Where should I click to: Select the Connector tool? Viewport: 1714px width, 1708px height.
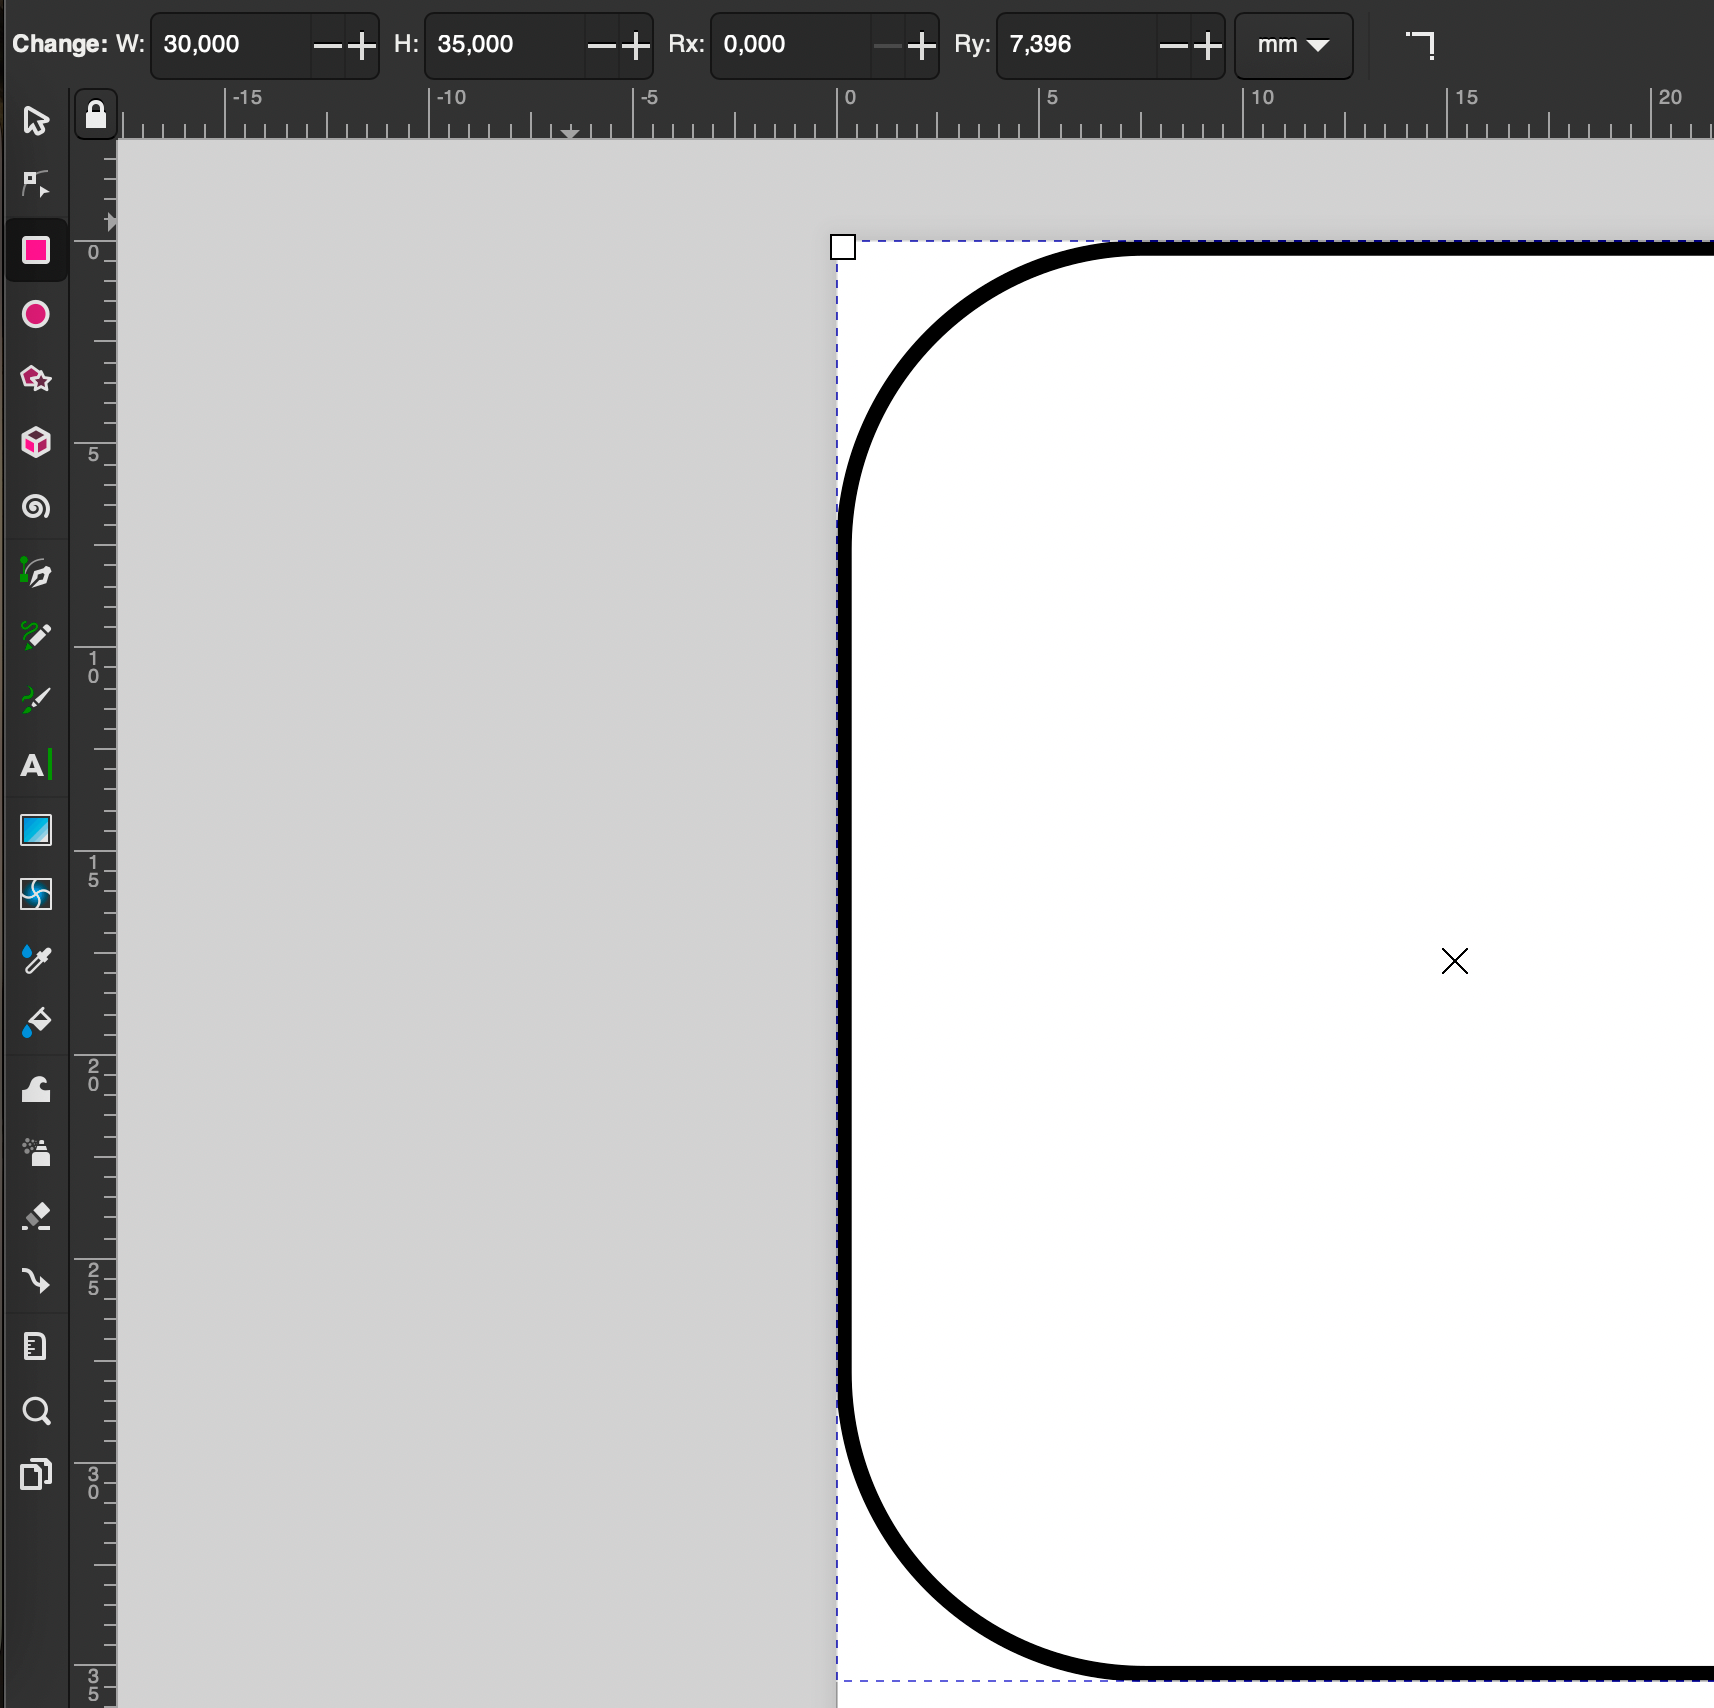pos(36,1281)
